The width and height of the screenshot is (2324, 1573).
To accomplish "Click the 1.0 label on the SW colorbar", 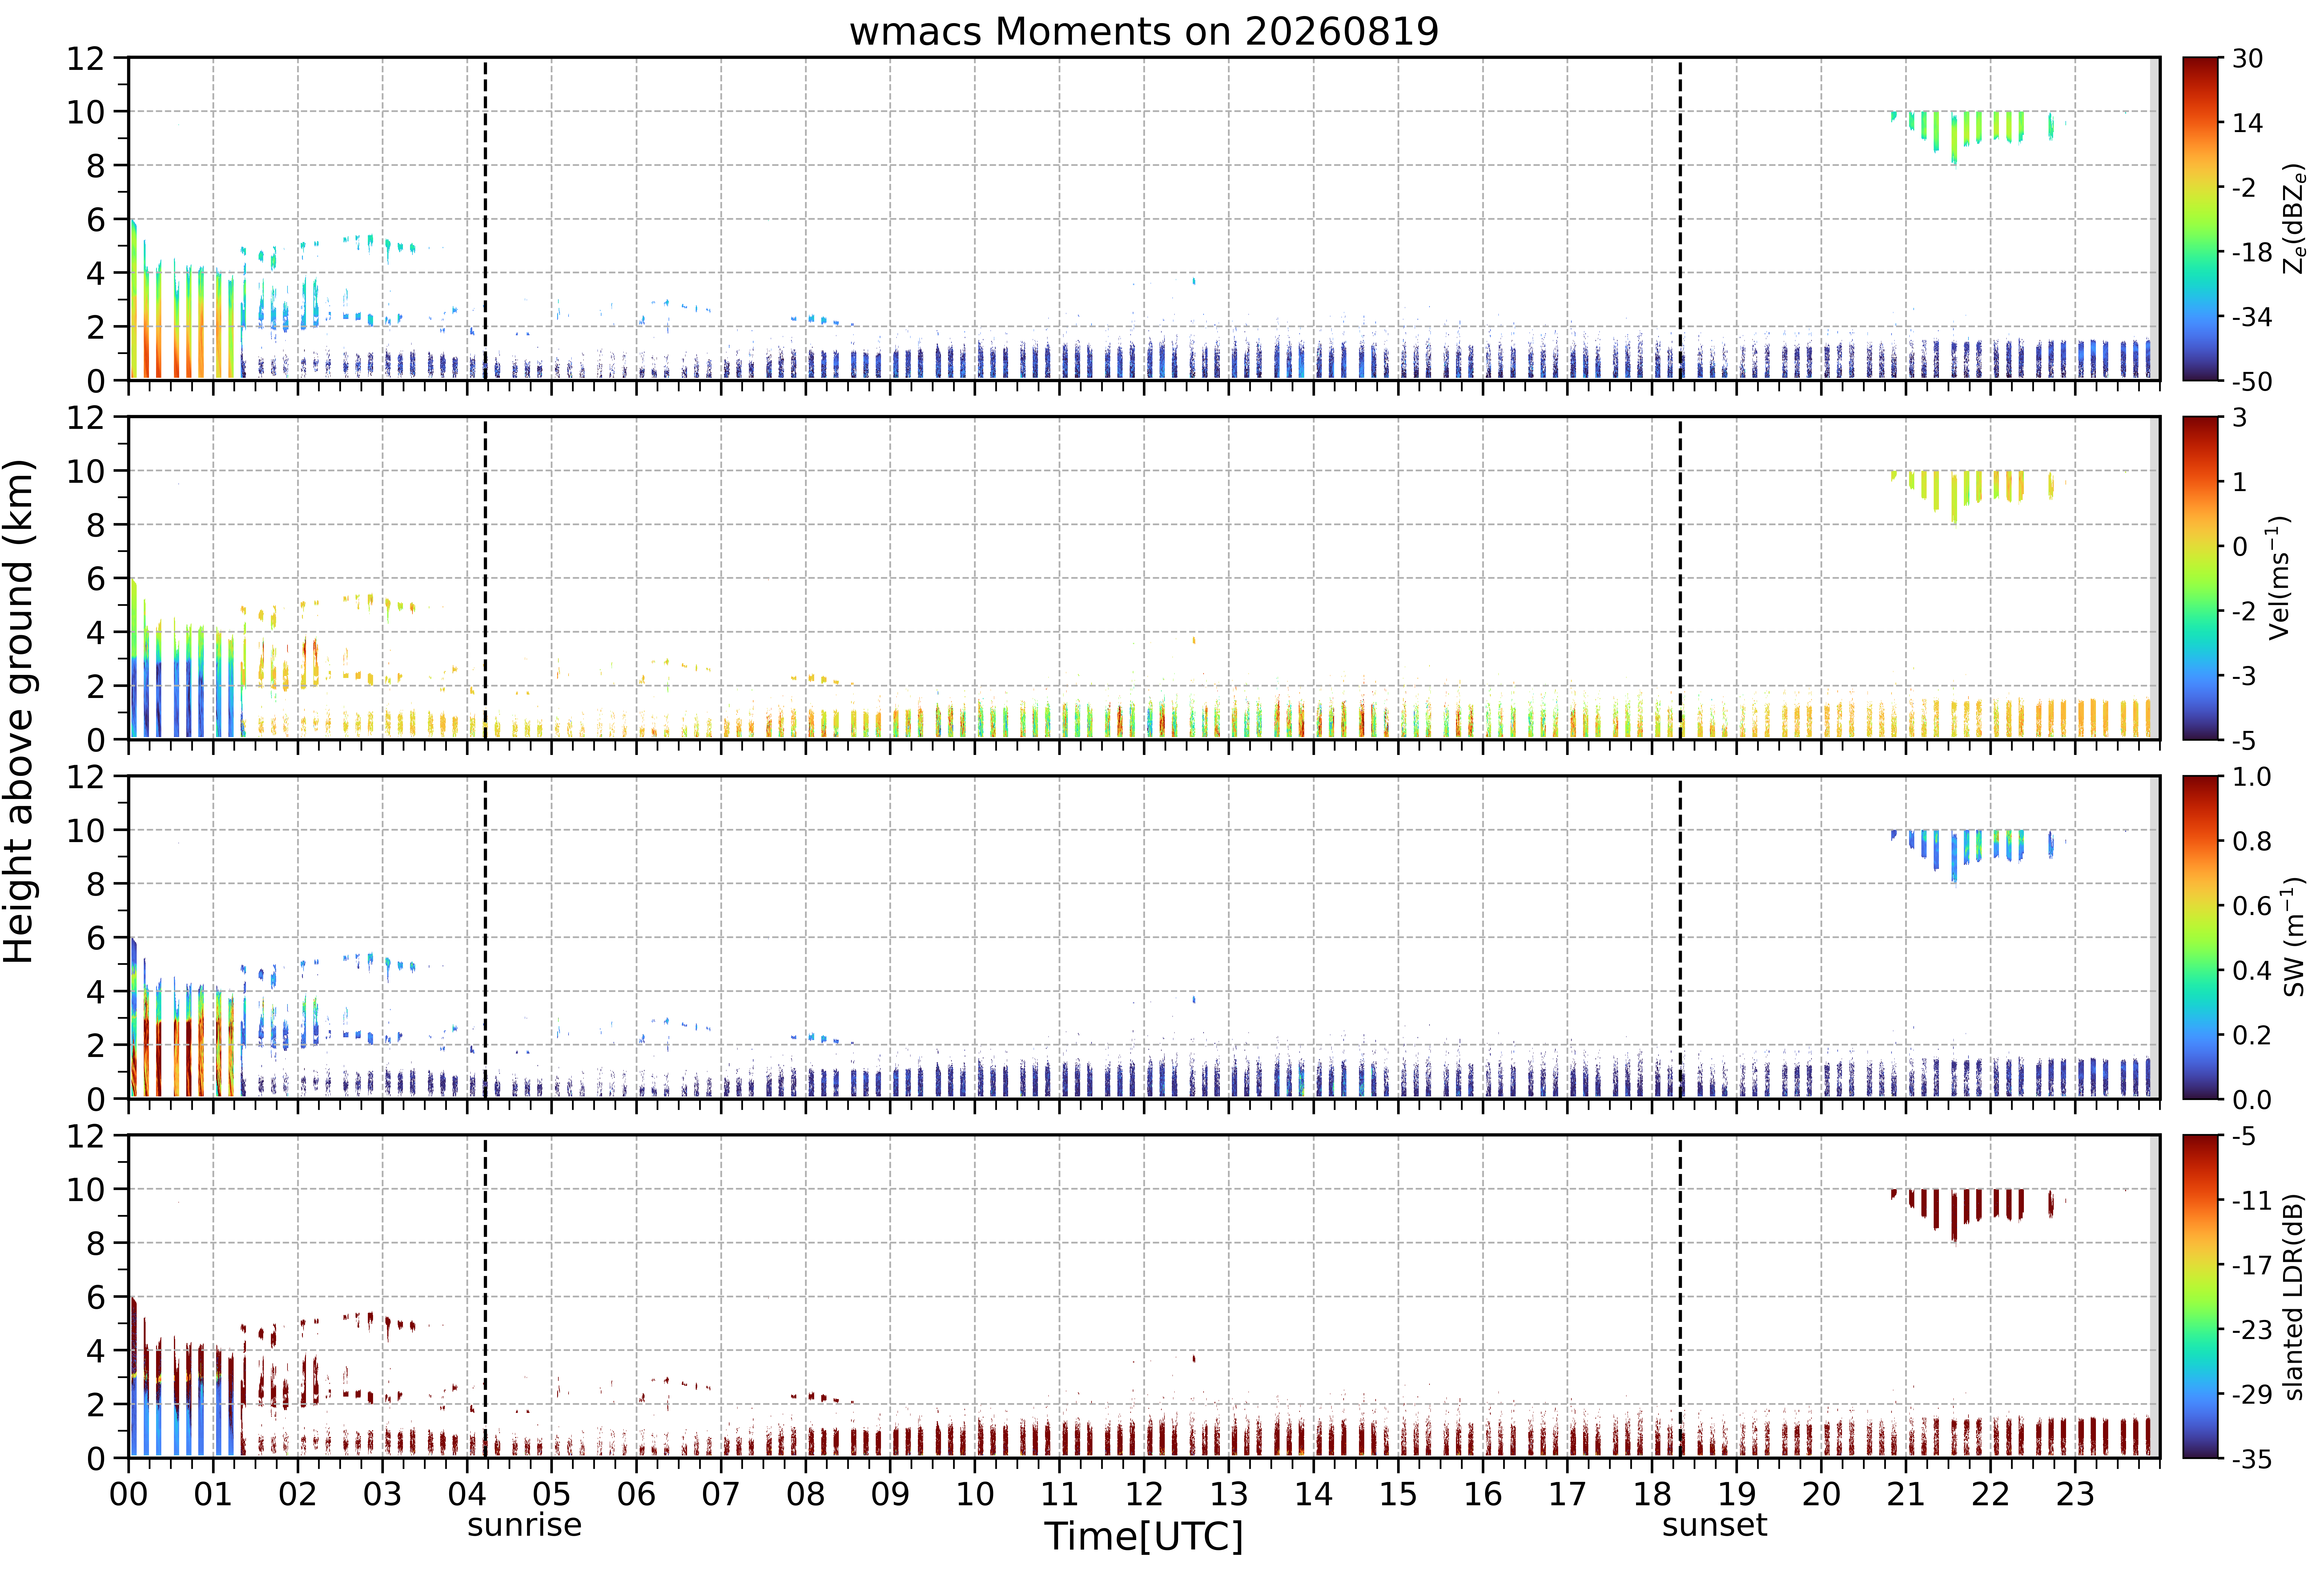I will (2252, 777).
